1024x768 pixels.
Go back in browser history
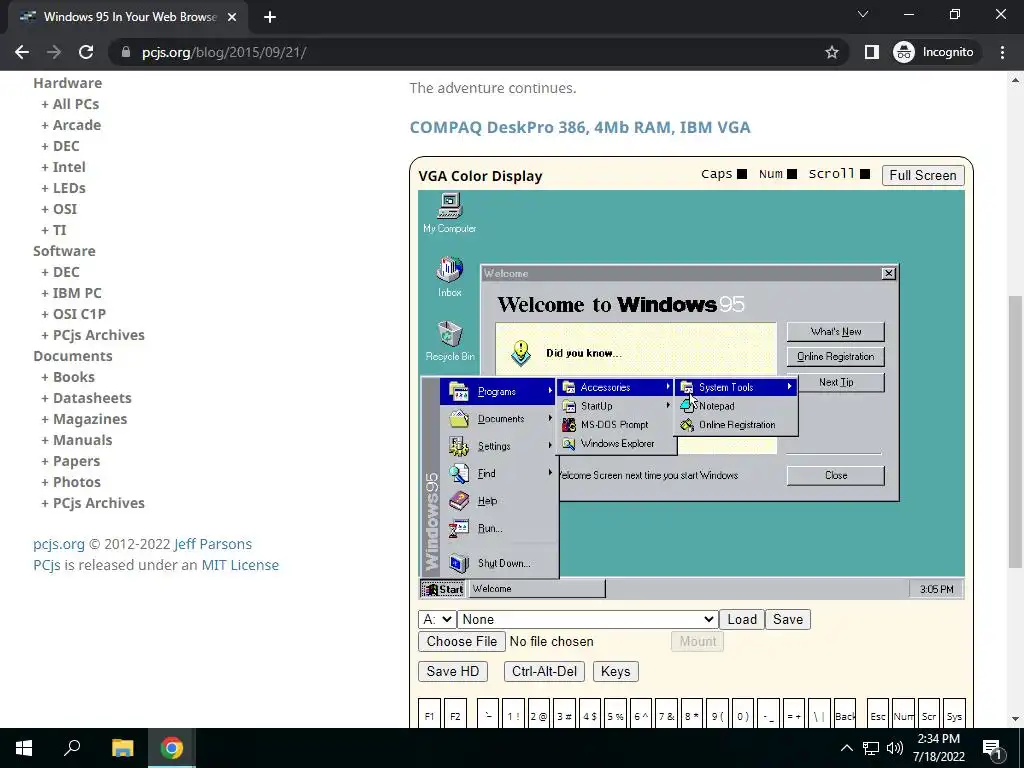(22, 52)
